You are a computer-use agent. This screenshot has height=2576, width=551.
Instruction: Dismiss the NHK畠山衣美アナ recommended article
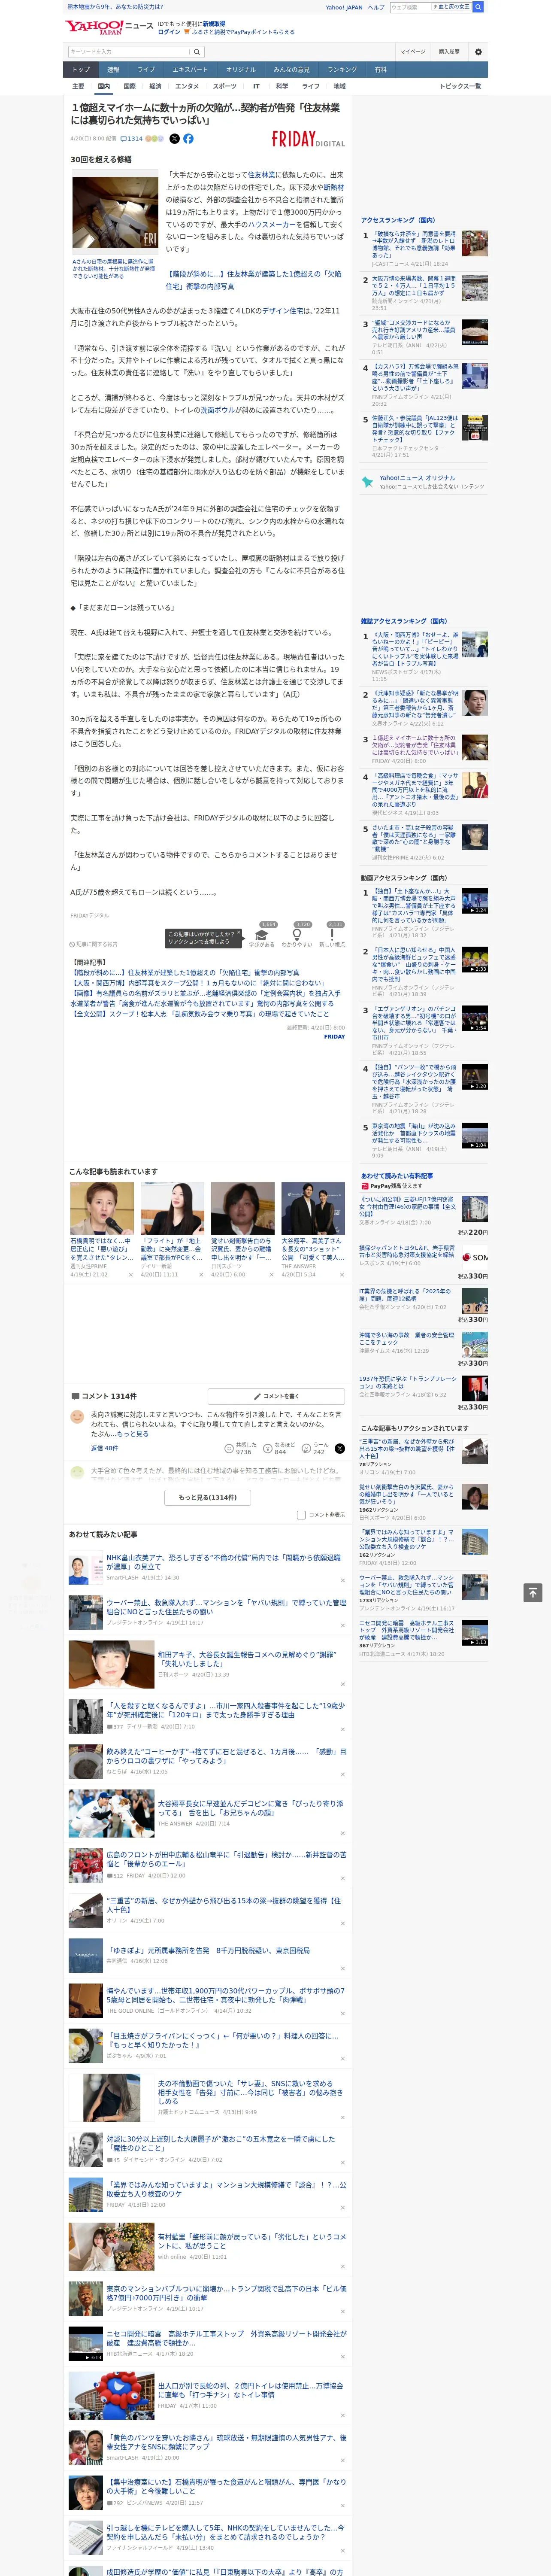(343, 1581)
